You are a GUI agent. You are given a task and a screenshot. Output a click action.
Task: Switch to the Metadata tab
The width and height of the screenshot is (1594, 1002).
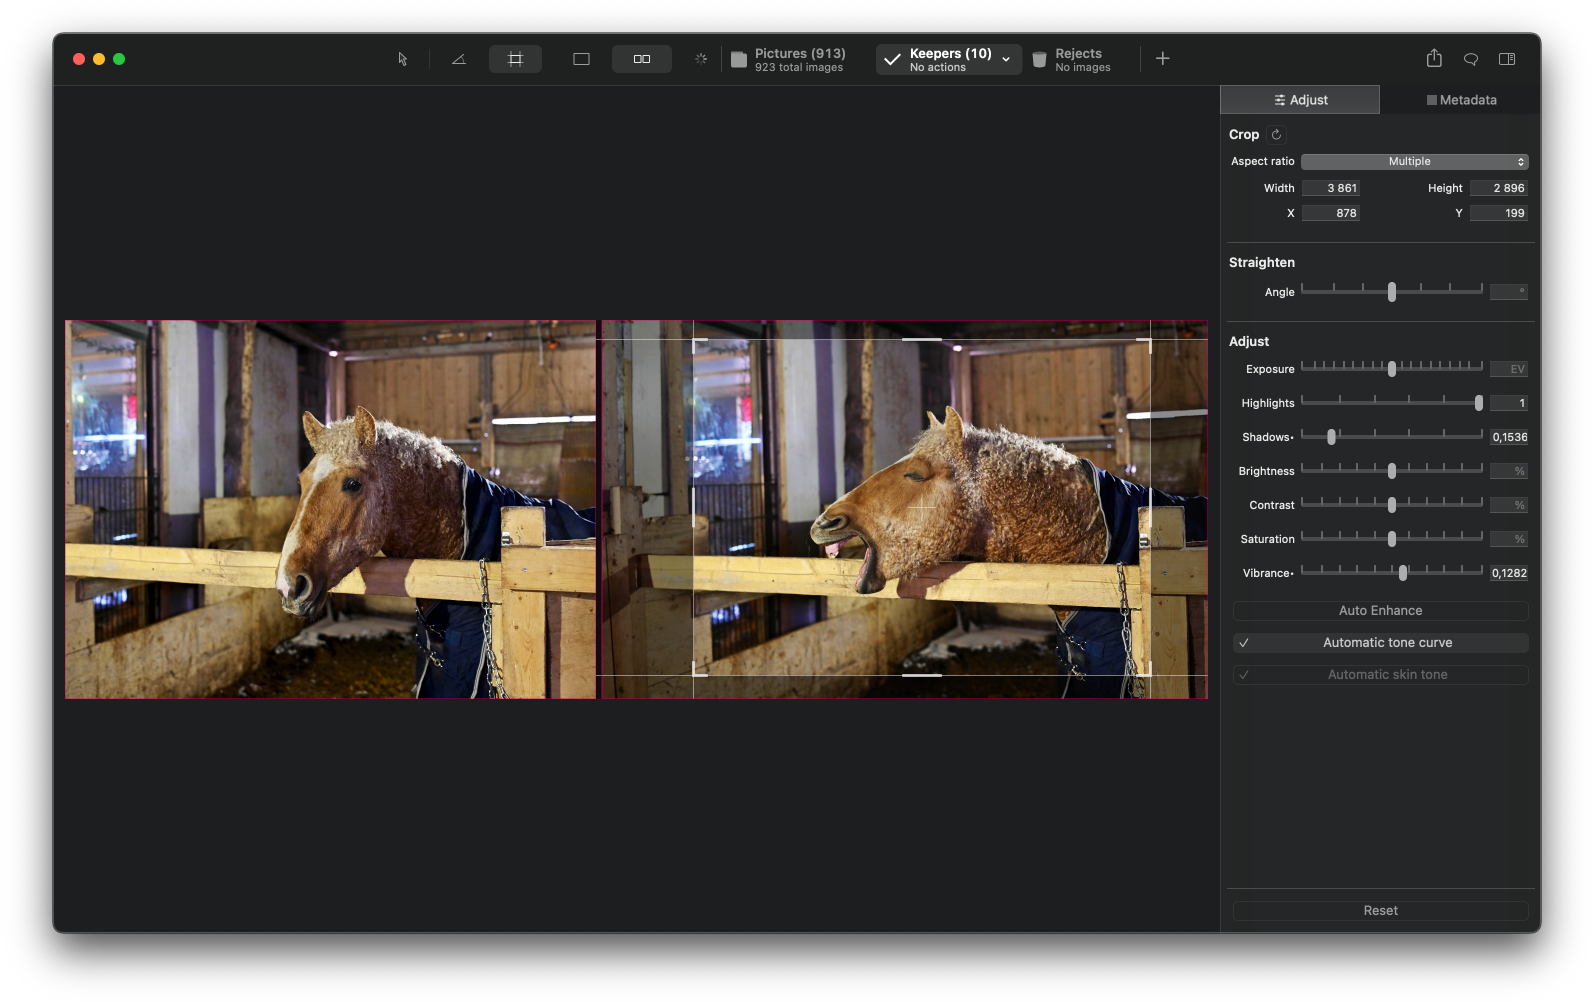(x=1460, y=100)
